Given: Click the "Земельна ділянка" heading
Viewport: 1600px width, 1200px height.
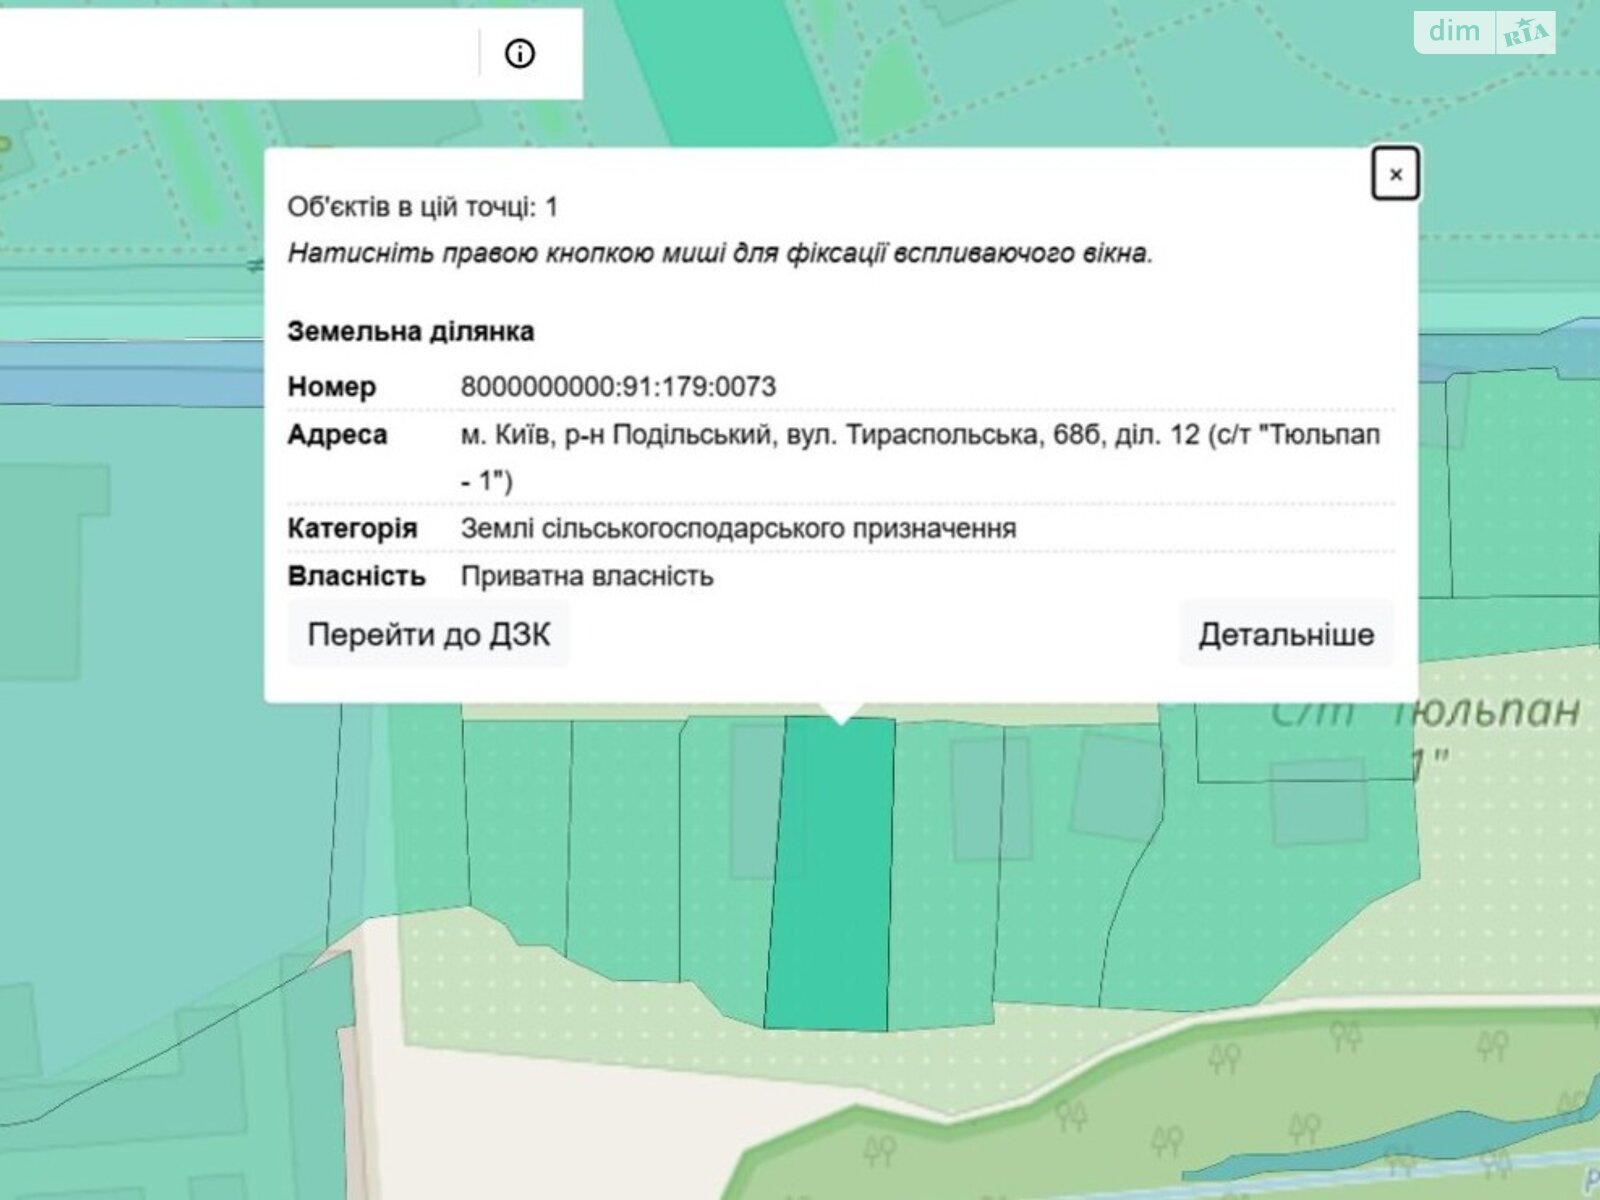Looking at the screenshot, I should [x=411, y=330].
